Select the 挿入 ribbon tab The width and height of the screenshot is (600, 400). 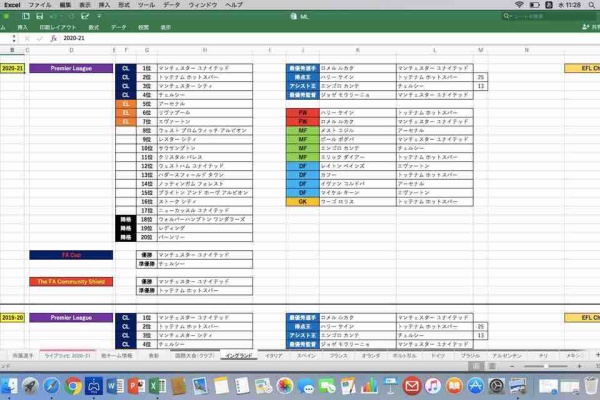click(x=23, y=27)
